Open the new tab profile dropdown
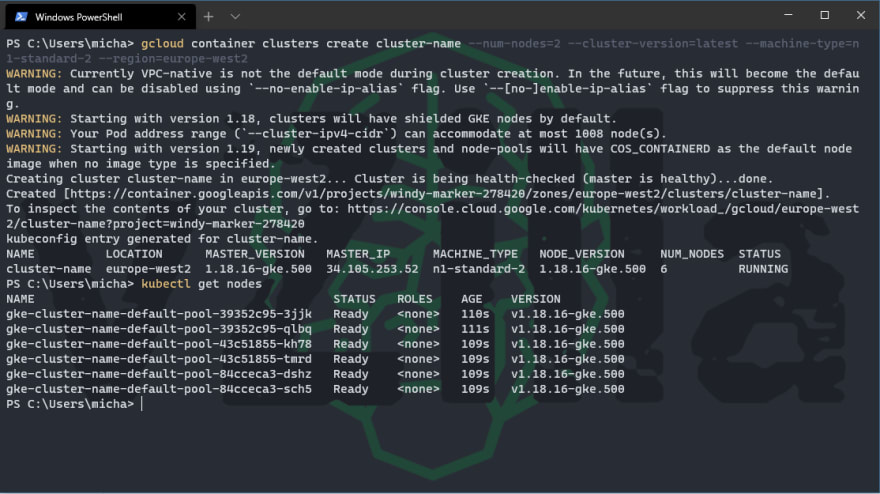Screen dimensions: 880x494 235,17
